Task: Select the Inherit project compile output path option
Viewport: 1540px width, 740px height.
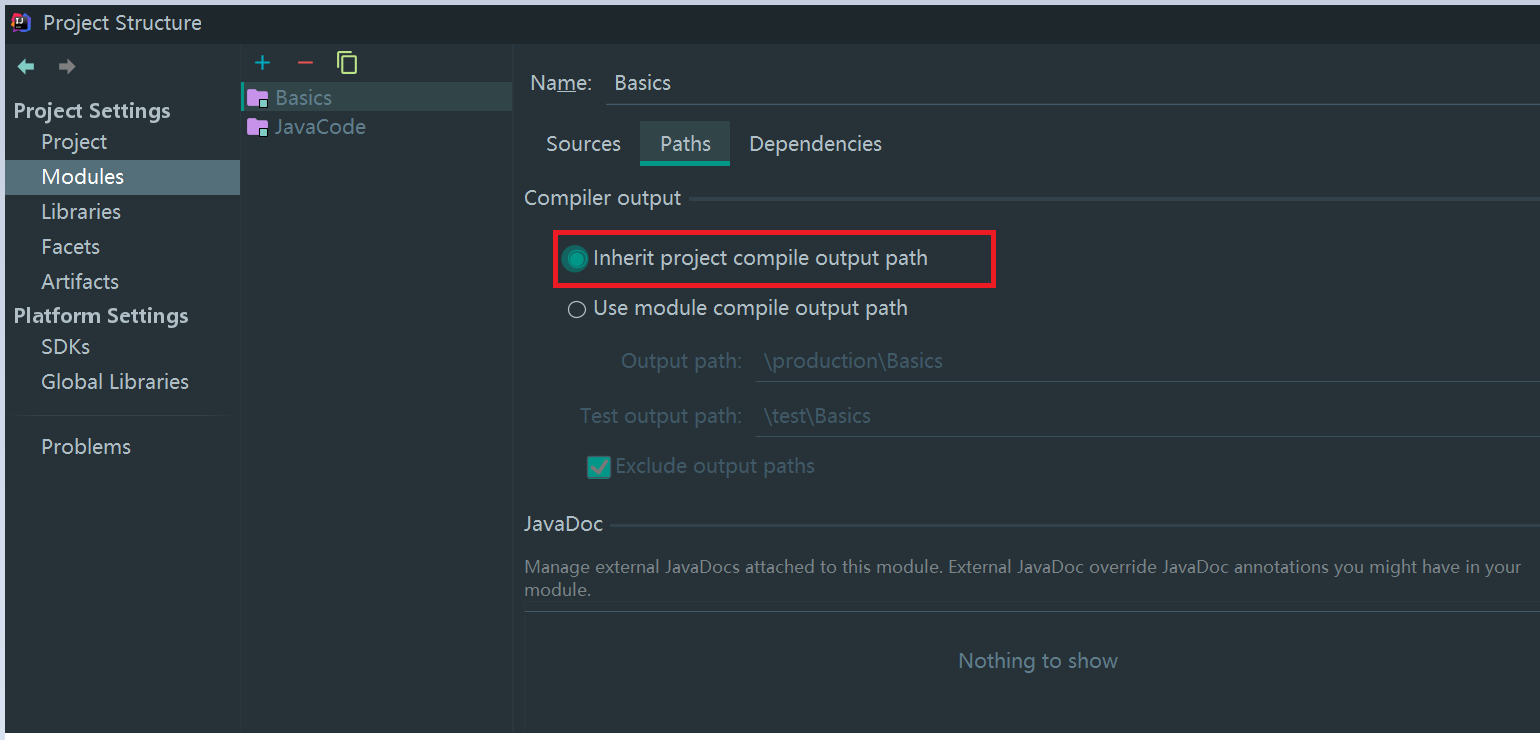Action: (575, 258)
